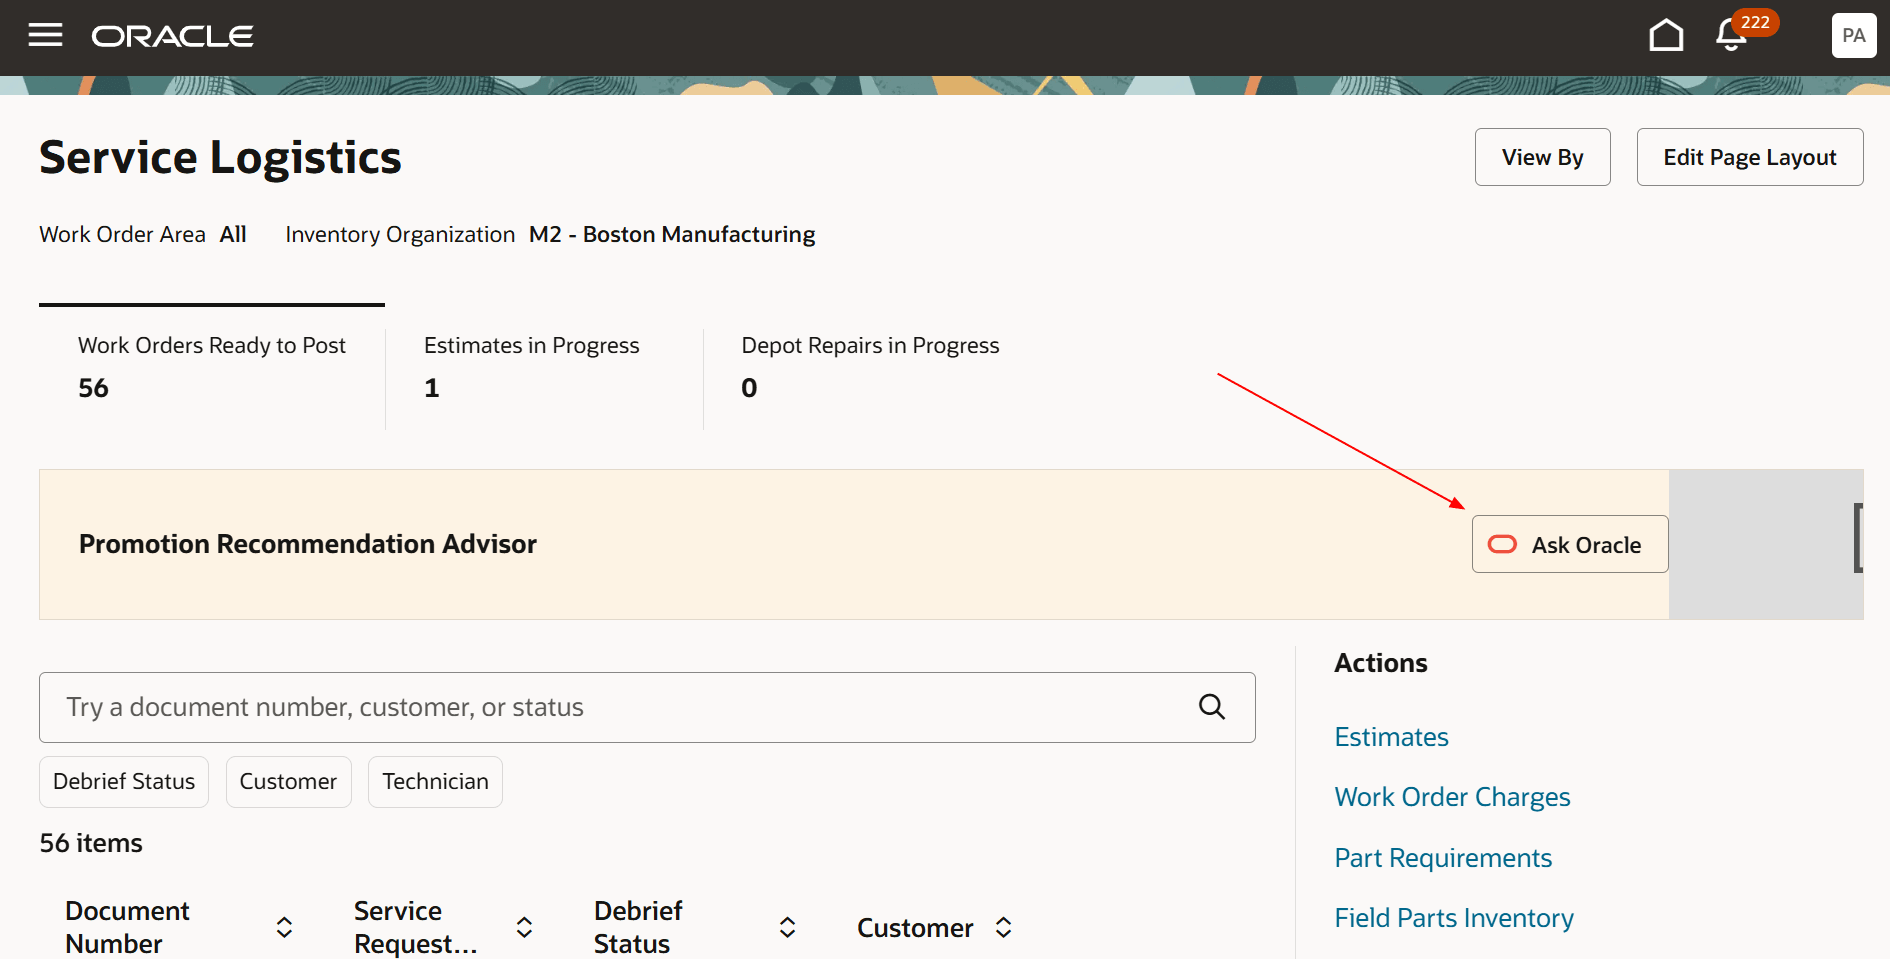Switch to the Estimates in Progress tab
Viewport: 1890px width, 959px height.
pyautogui.click(x=532, y=367)
